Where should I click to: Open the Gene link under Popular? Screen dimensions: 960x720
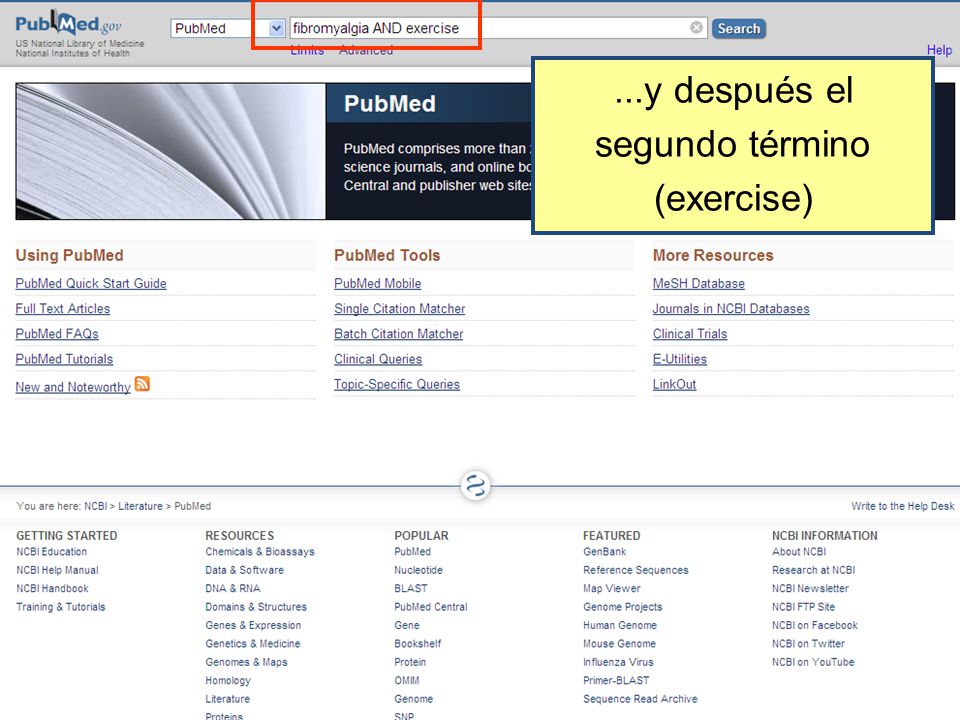point(407,625)
